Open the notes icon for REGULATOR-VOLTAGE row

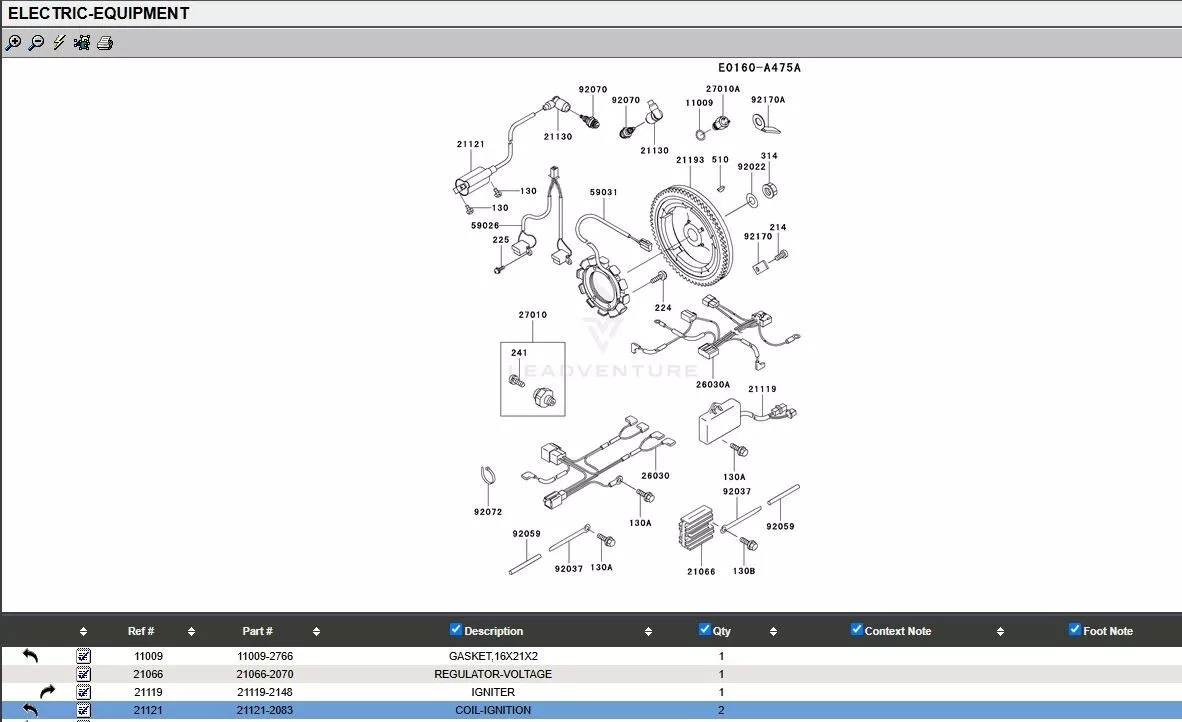pos(83,674)
